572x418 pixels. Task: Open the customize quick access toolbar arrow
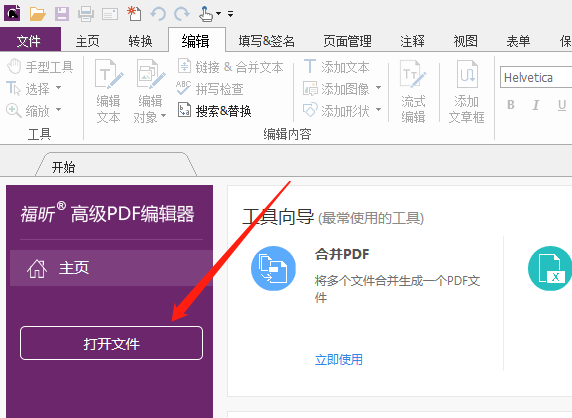point(230,14)
